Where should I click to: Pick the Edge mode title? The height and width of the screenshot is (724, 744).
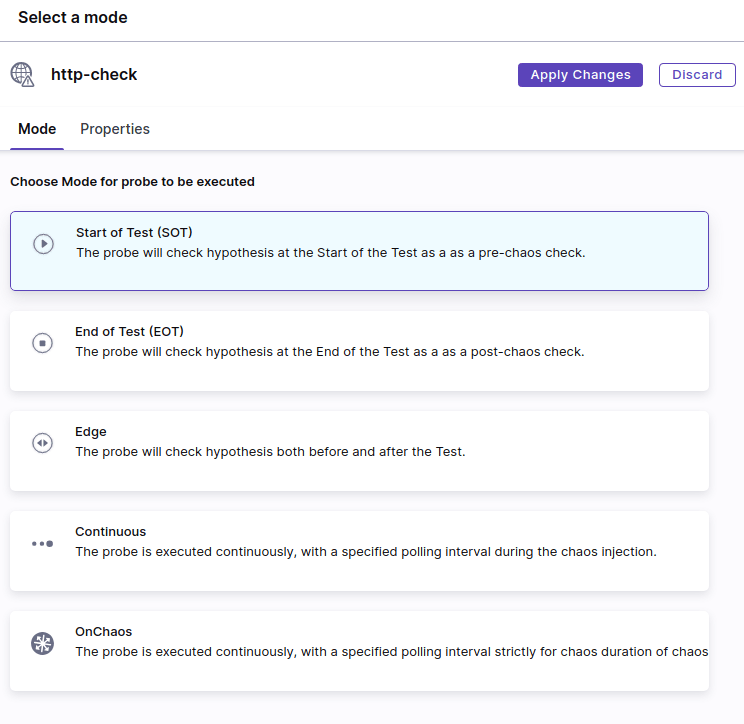[x=91, y=432]
